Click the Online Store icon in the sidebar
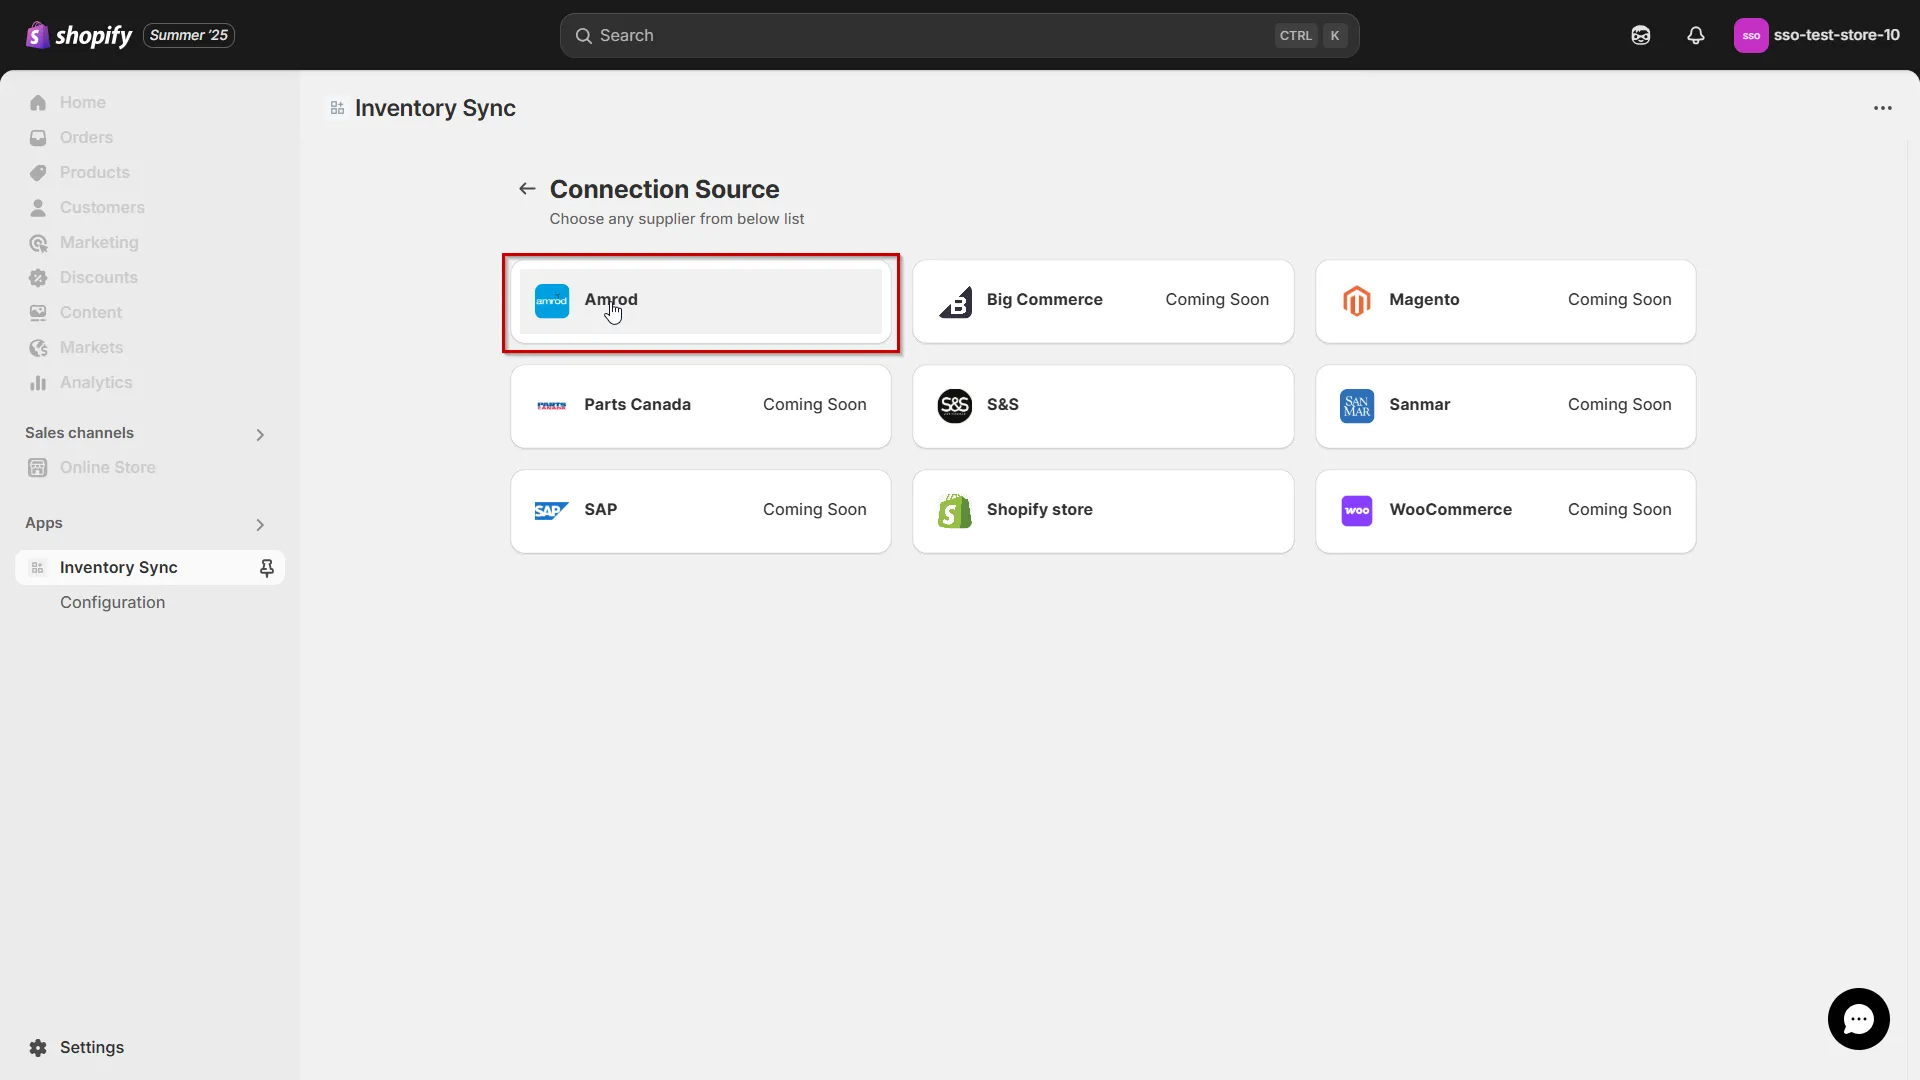 tap(38, 467)
